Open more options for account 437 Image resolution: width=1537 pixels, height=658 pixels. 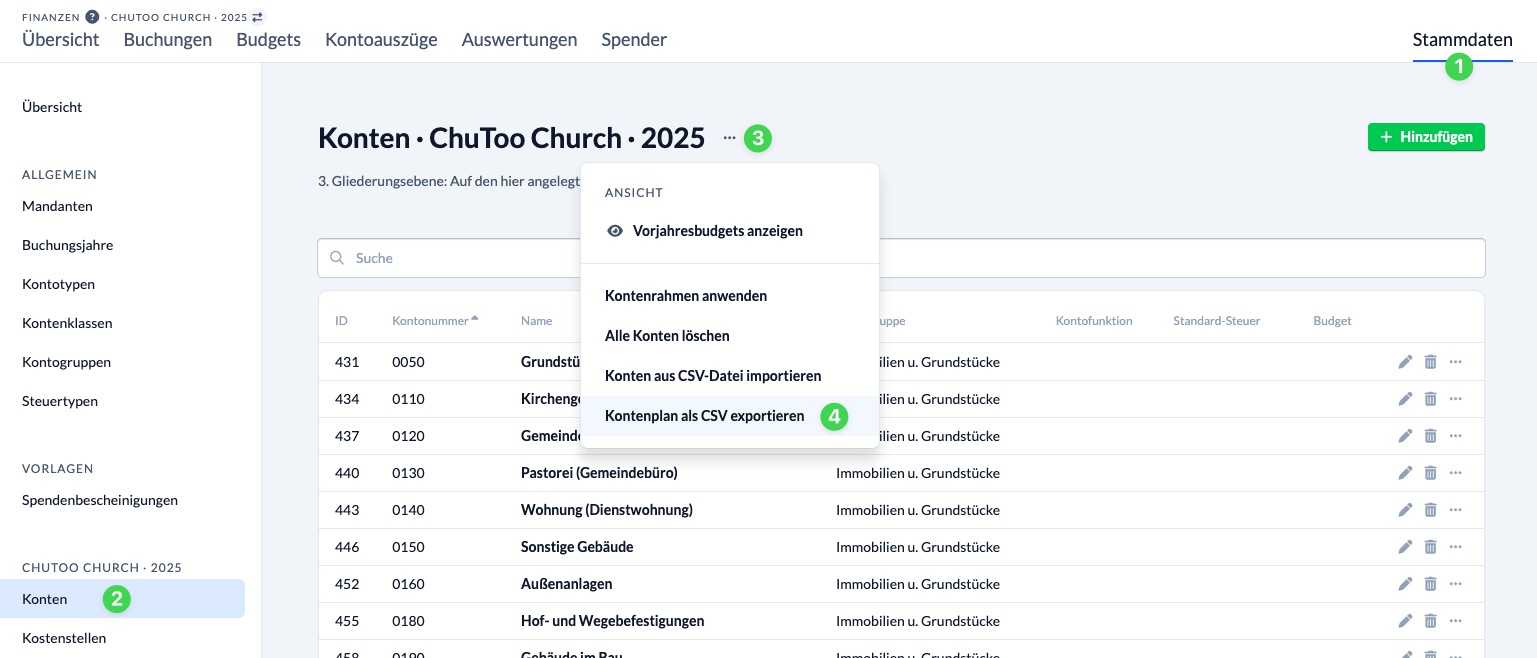tap(1455, 436)
